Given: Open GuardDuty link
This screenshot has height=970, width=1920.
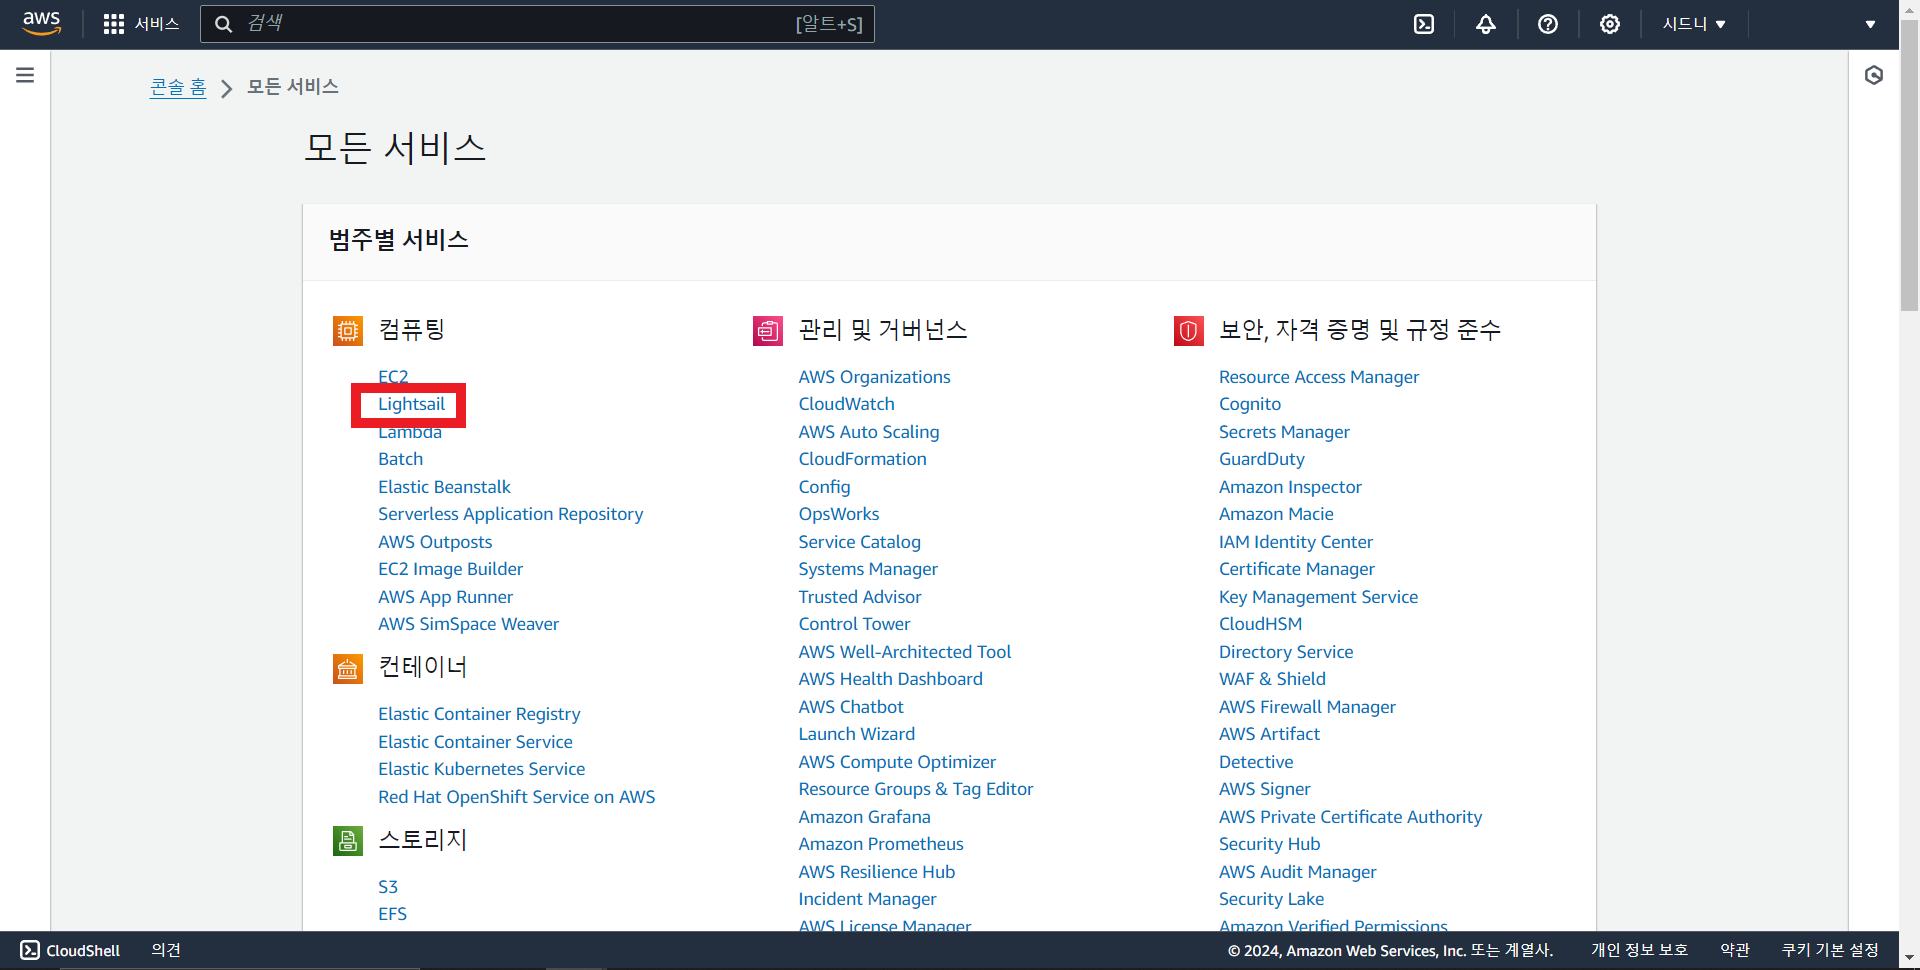Looking at the screenshot, I should point(1261,459).
